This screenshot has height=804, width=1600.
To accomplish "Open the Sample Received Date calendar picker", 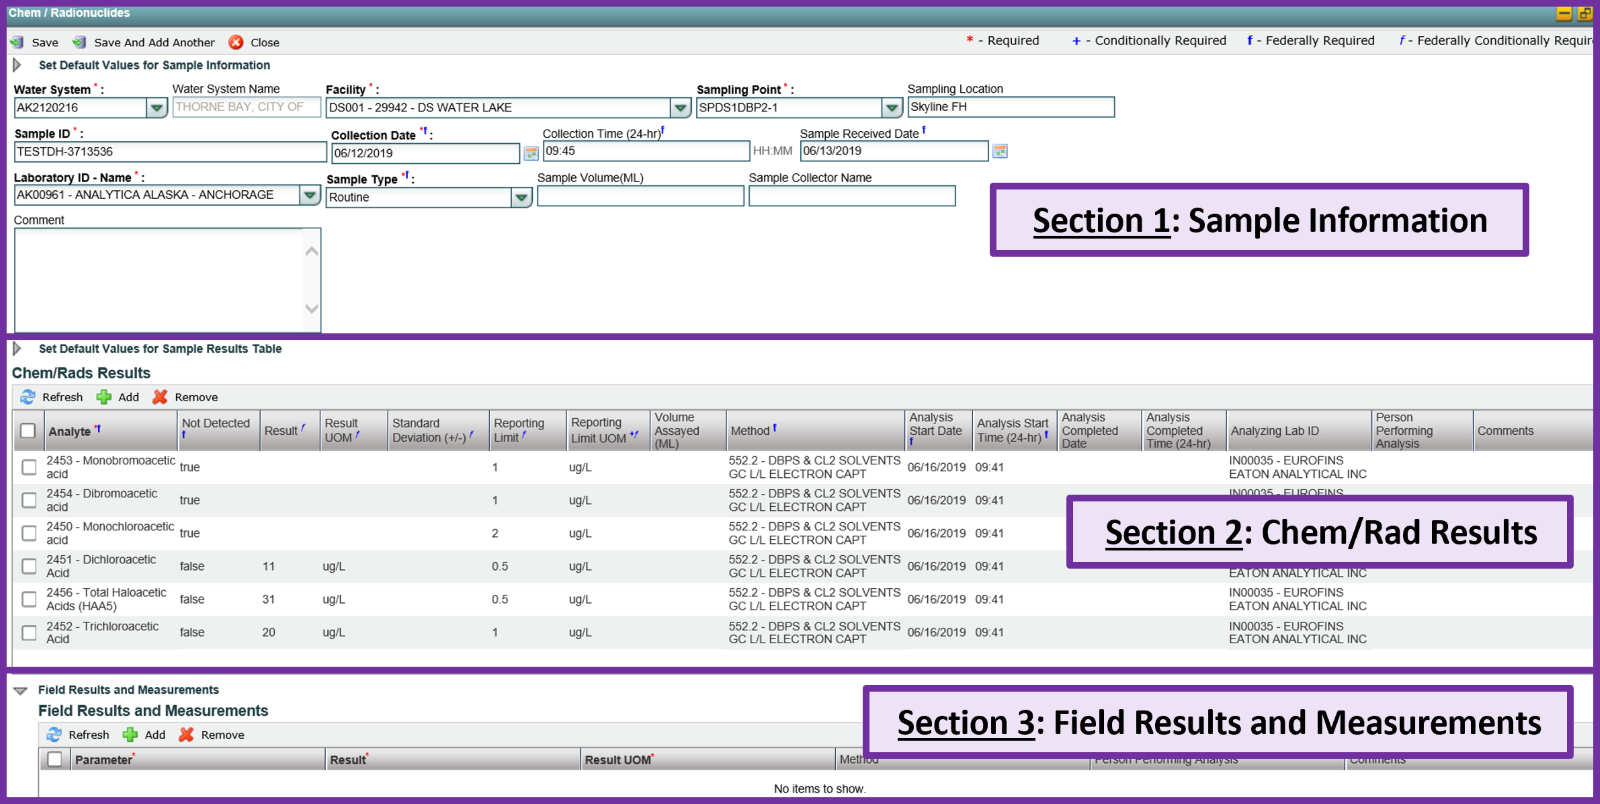I will (999, 151).
